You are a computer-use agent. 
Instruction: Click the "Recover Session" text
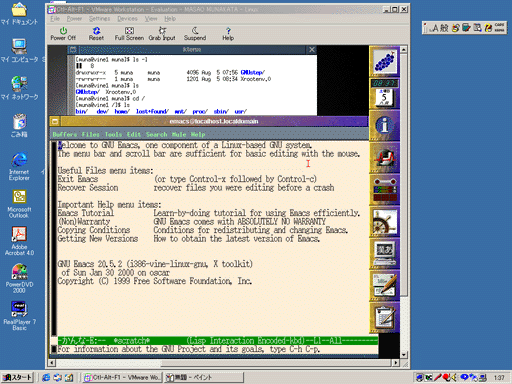click(x=88, y=188)
